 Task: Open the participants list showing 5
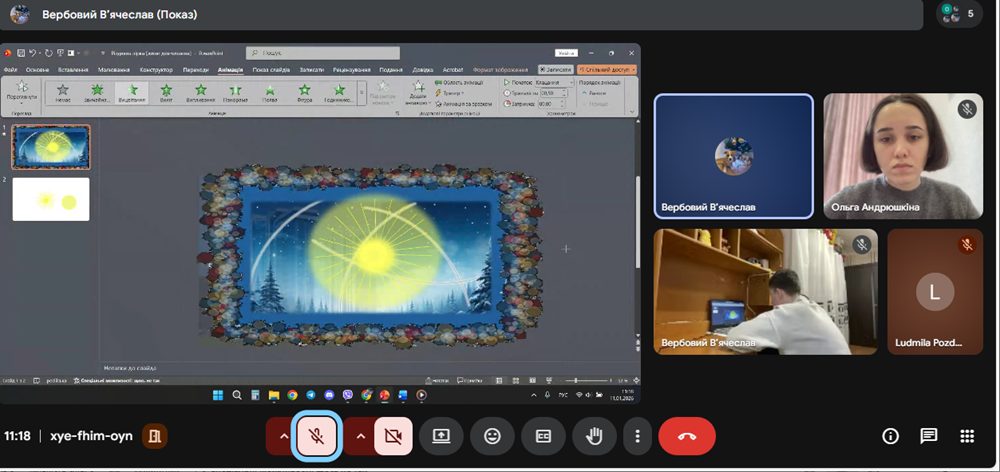(x=959, y=13)
